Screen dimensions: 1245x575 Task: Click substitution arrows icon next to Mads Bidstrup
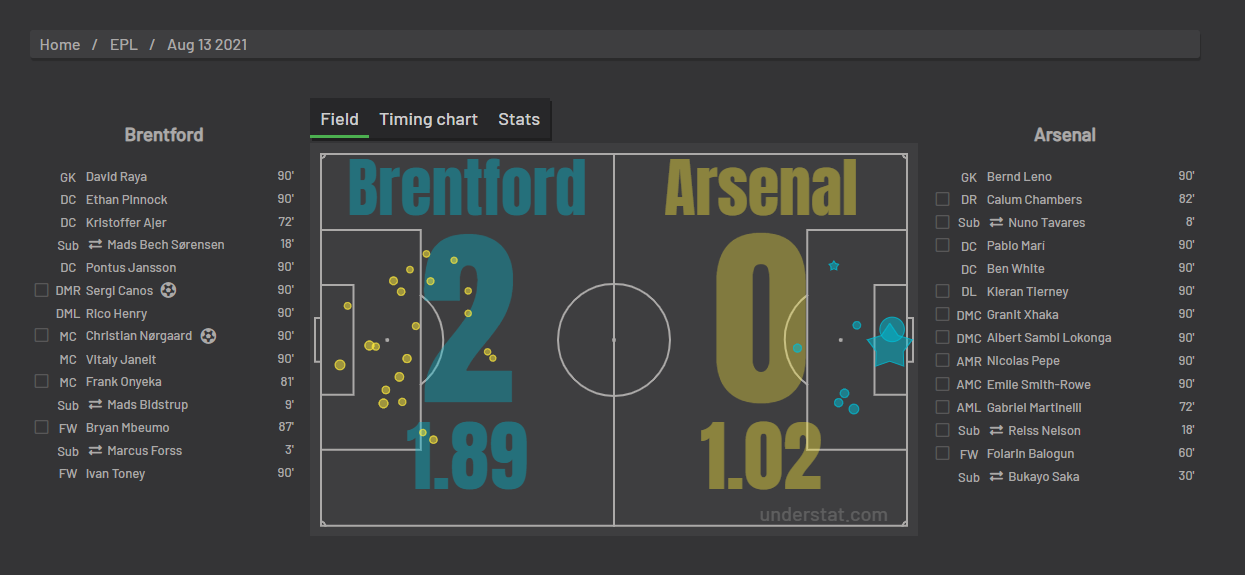(x=96, y=405)
